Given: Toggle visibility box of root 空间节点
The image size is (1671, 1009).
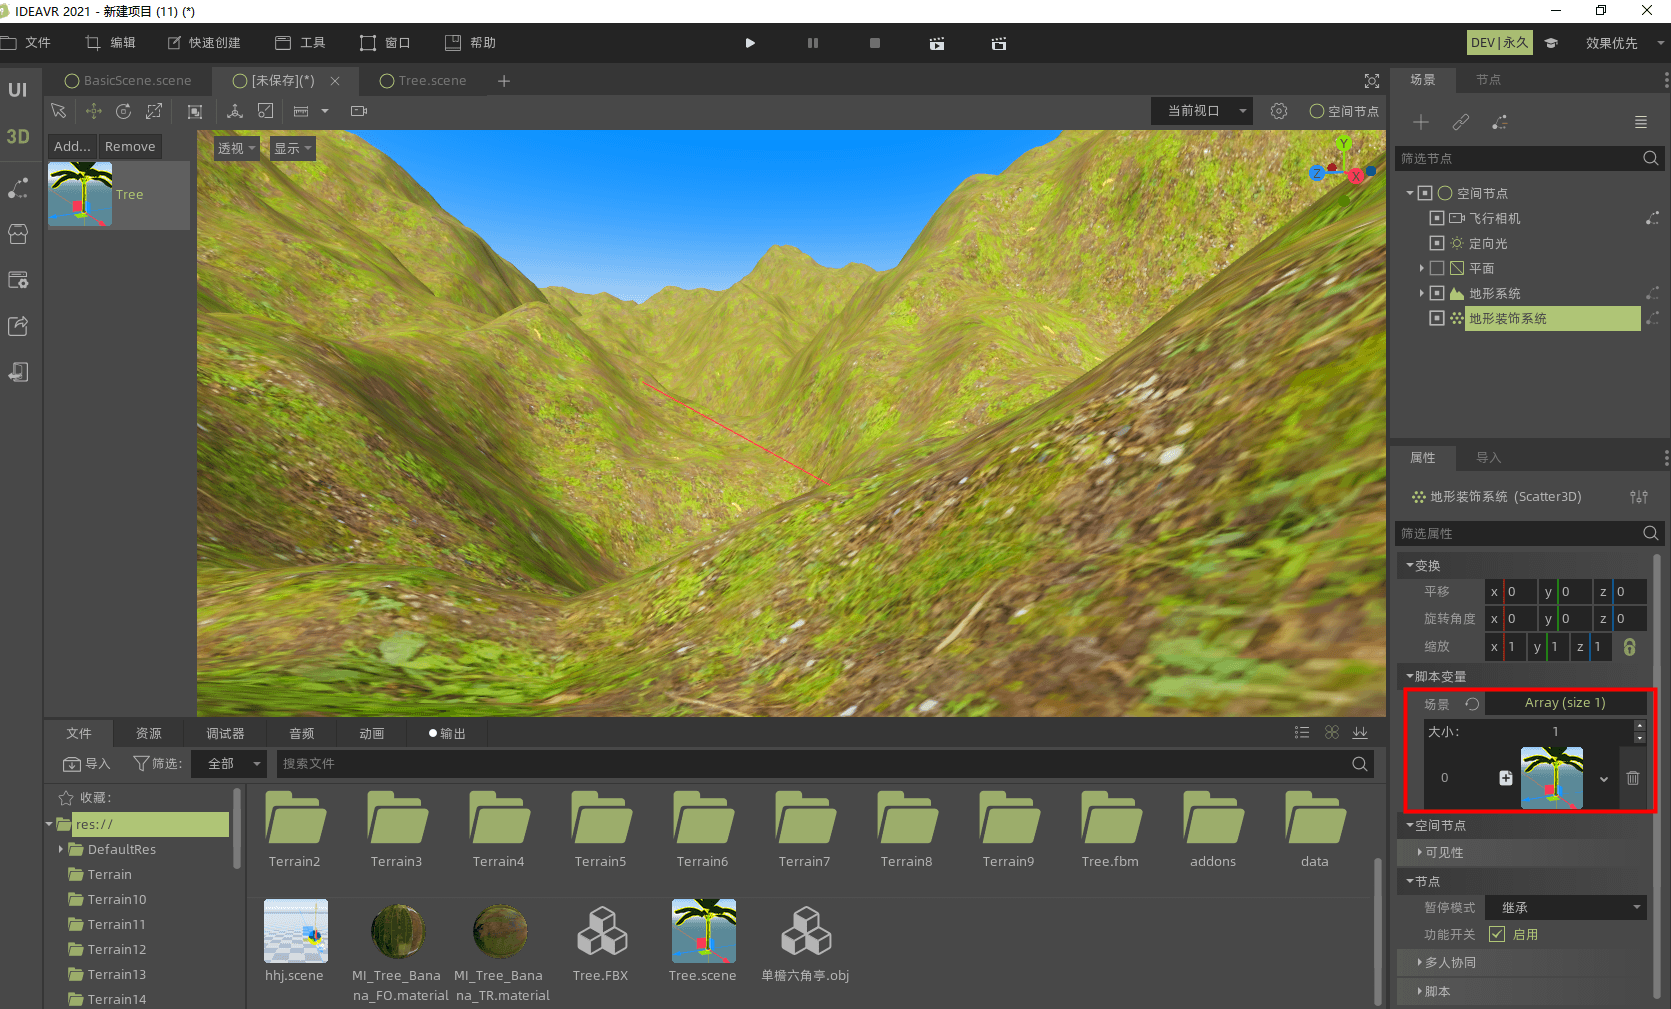Looking at the screenshot, I should (1425, 193).
